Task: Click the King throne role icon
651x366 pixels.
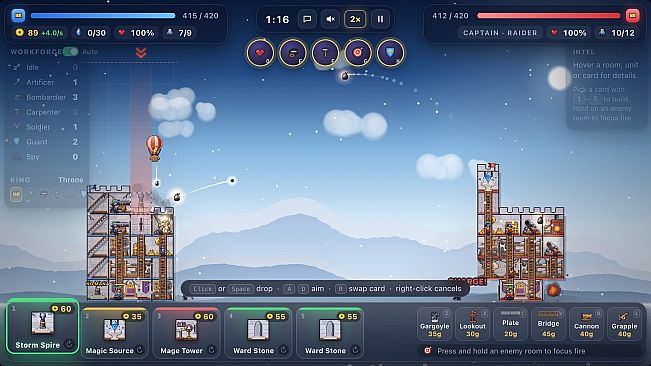Action: click(x=16, y=194)
